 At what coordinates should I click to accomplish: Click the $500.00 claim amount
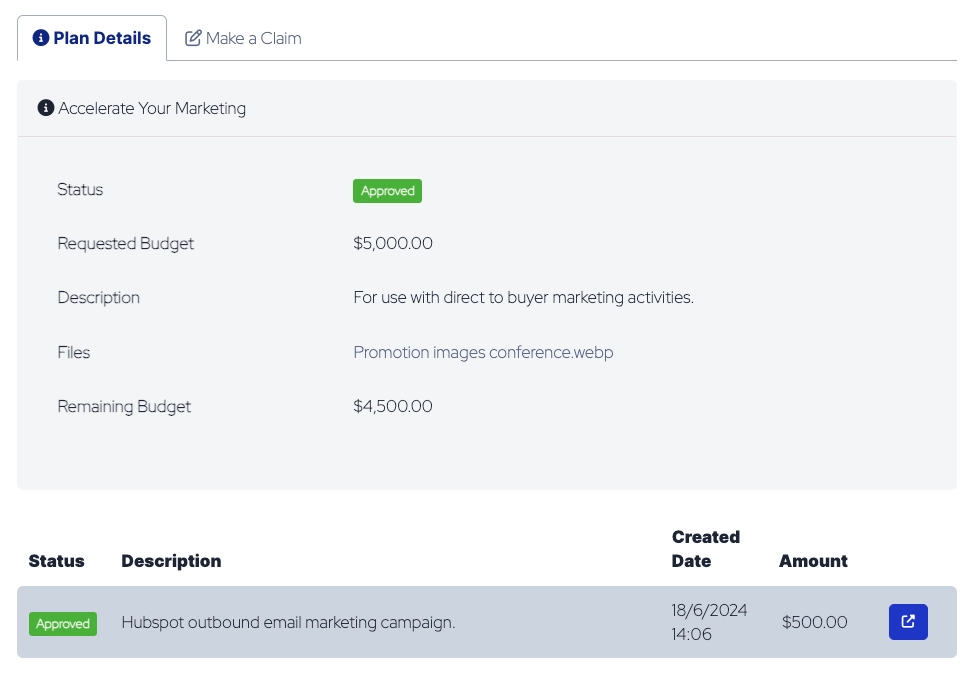(x=814, y=622)
